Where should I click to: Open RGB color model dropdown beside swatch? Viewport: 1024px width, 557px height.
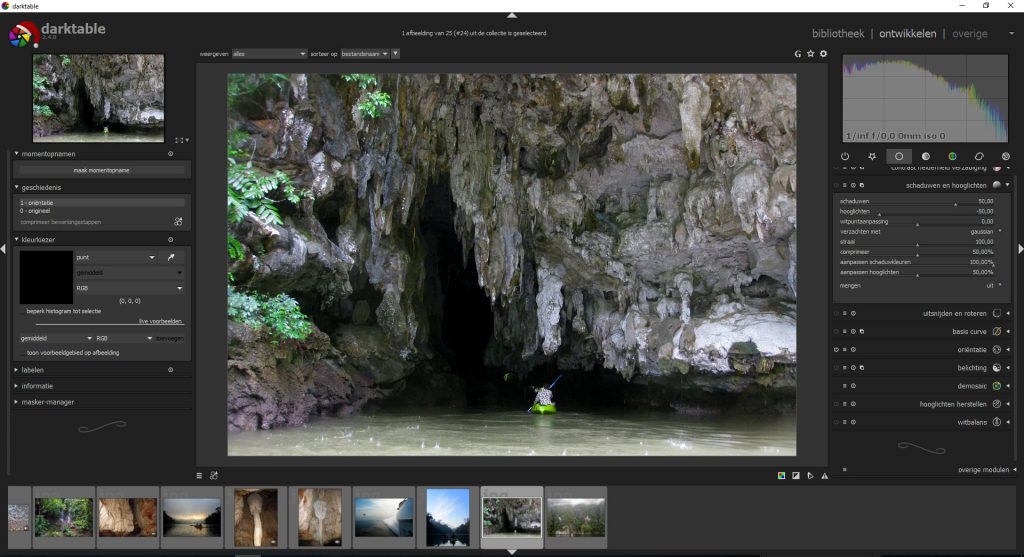[129, 288]
